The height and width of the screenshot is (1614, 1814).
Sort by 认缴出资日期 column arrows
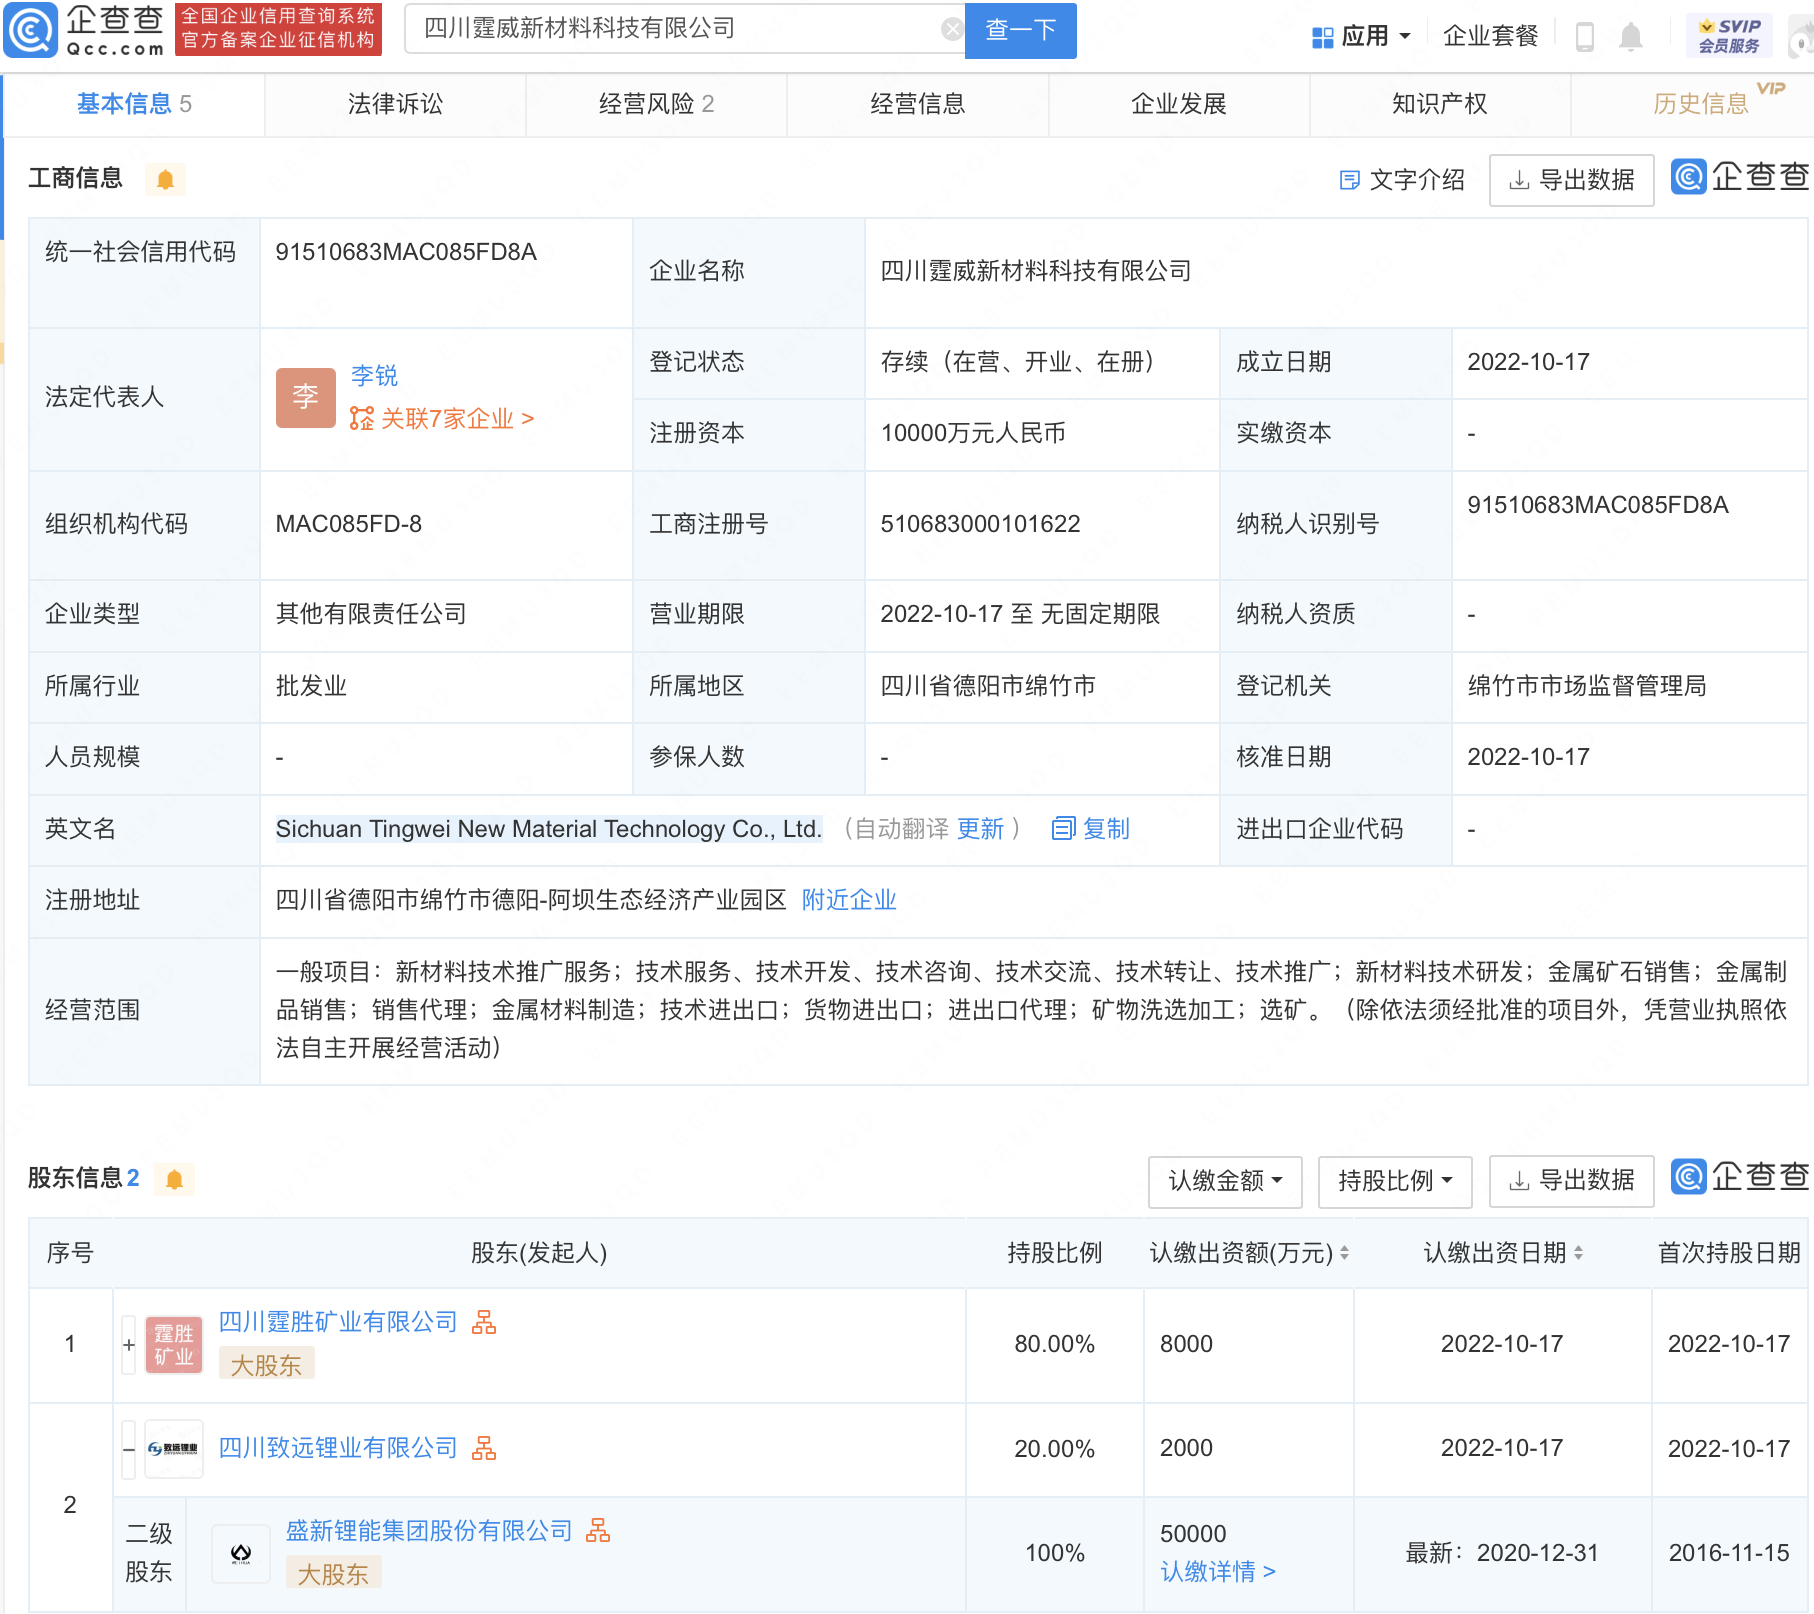click(1578, 1253)
